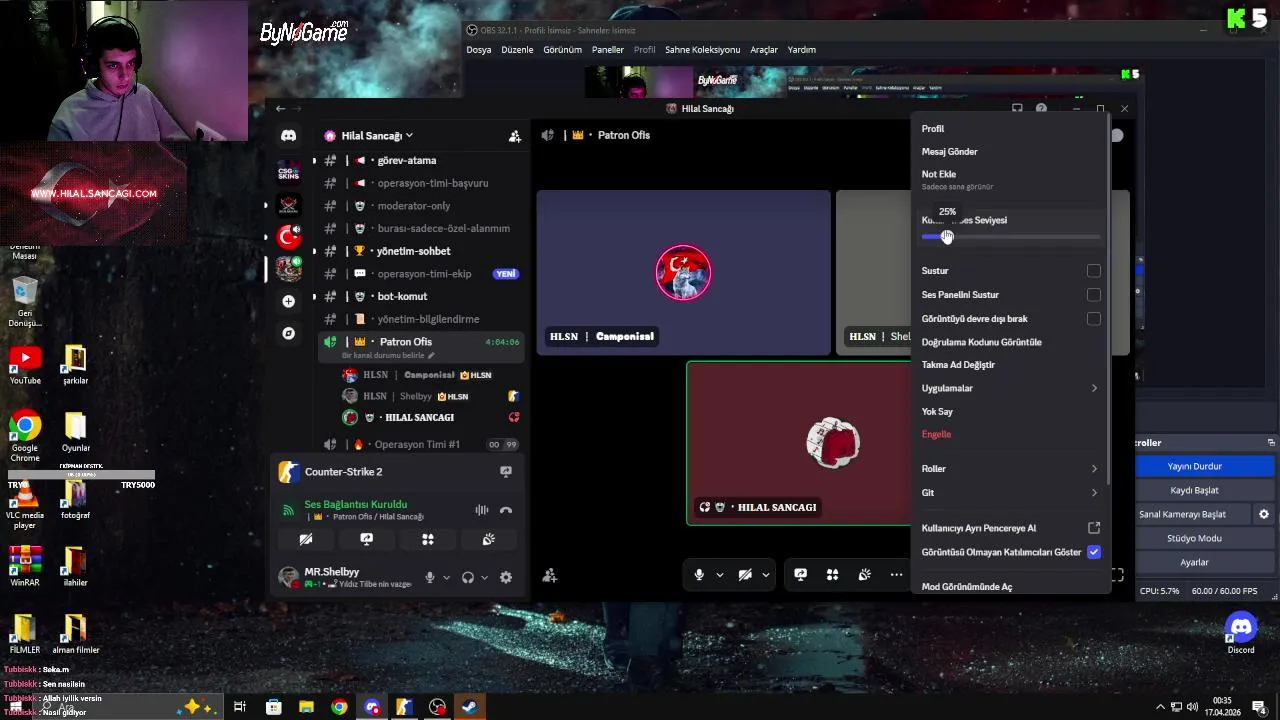Open microphone options arrow in call bar
This screenshot has width=1280, height=720.
coord(719,575)
